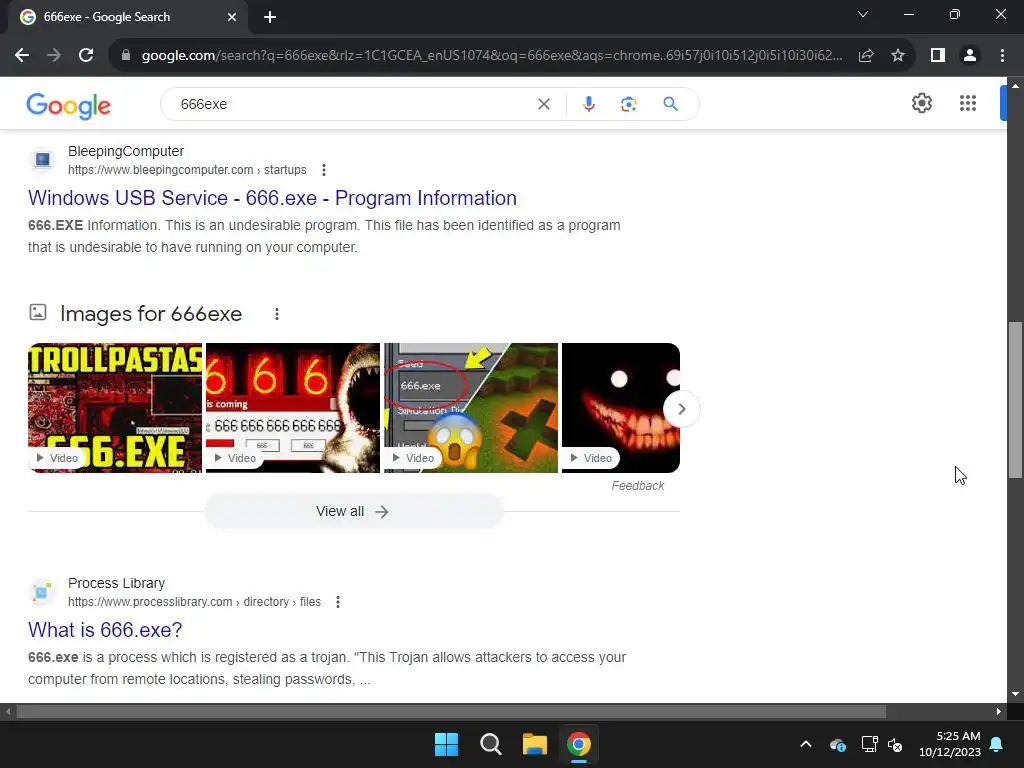Click the horizontal scrollbar thumb
Viewport: 1024px width, 768px height.
point(451,711)
